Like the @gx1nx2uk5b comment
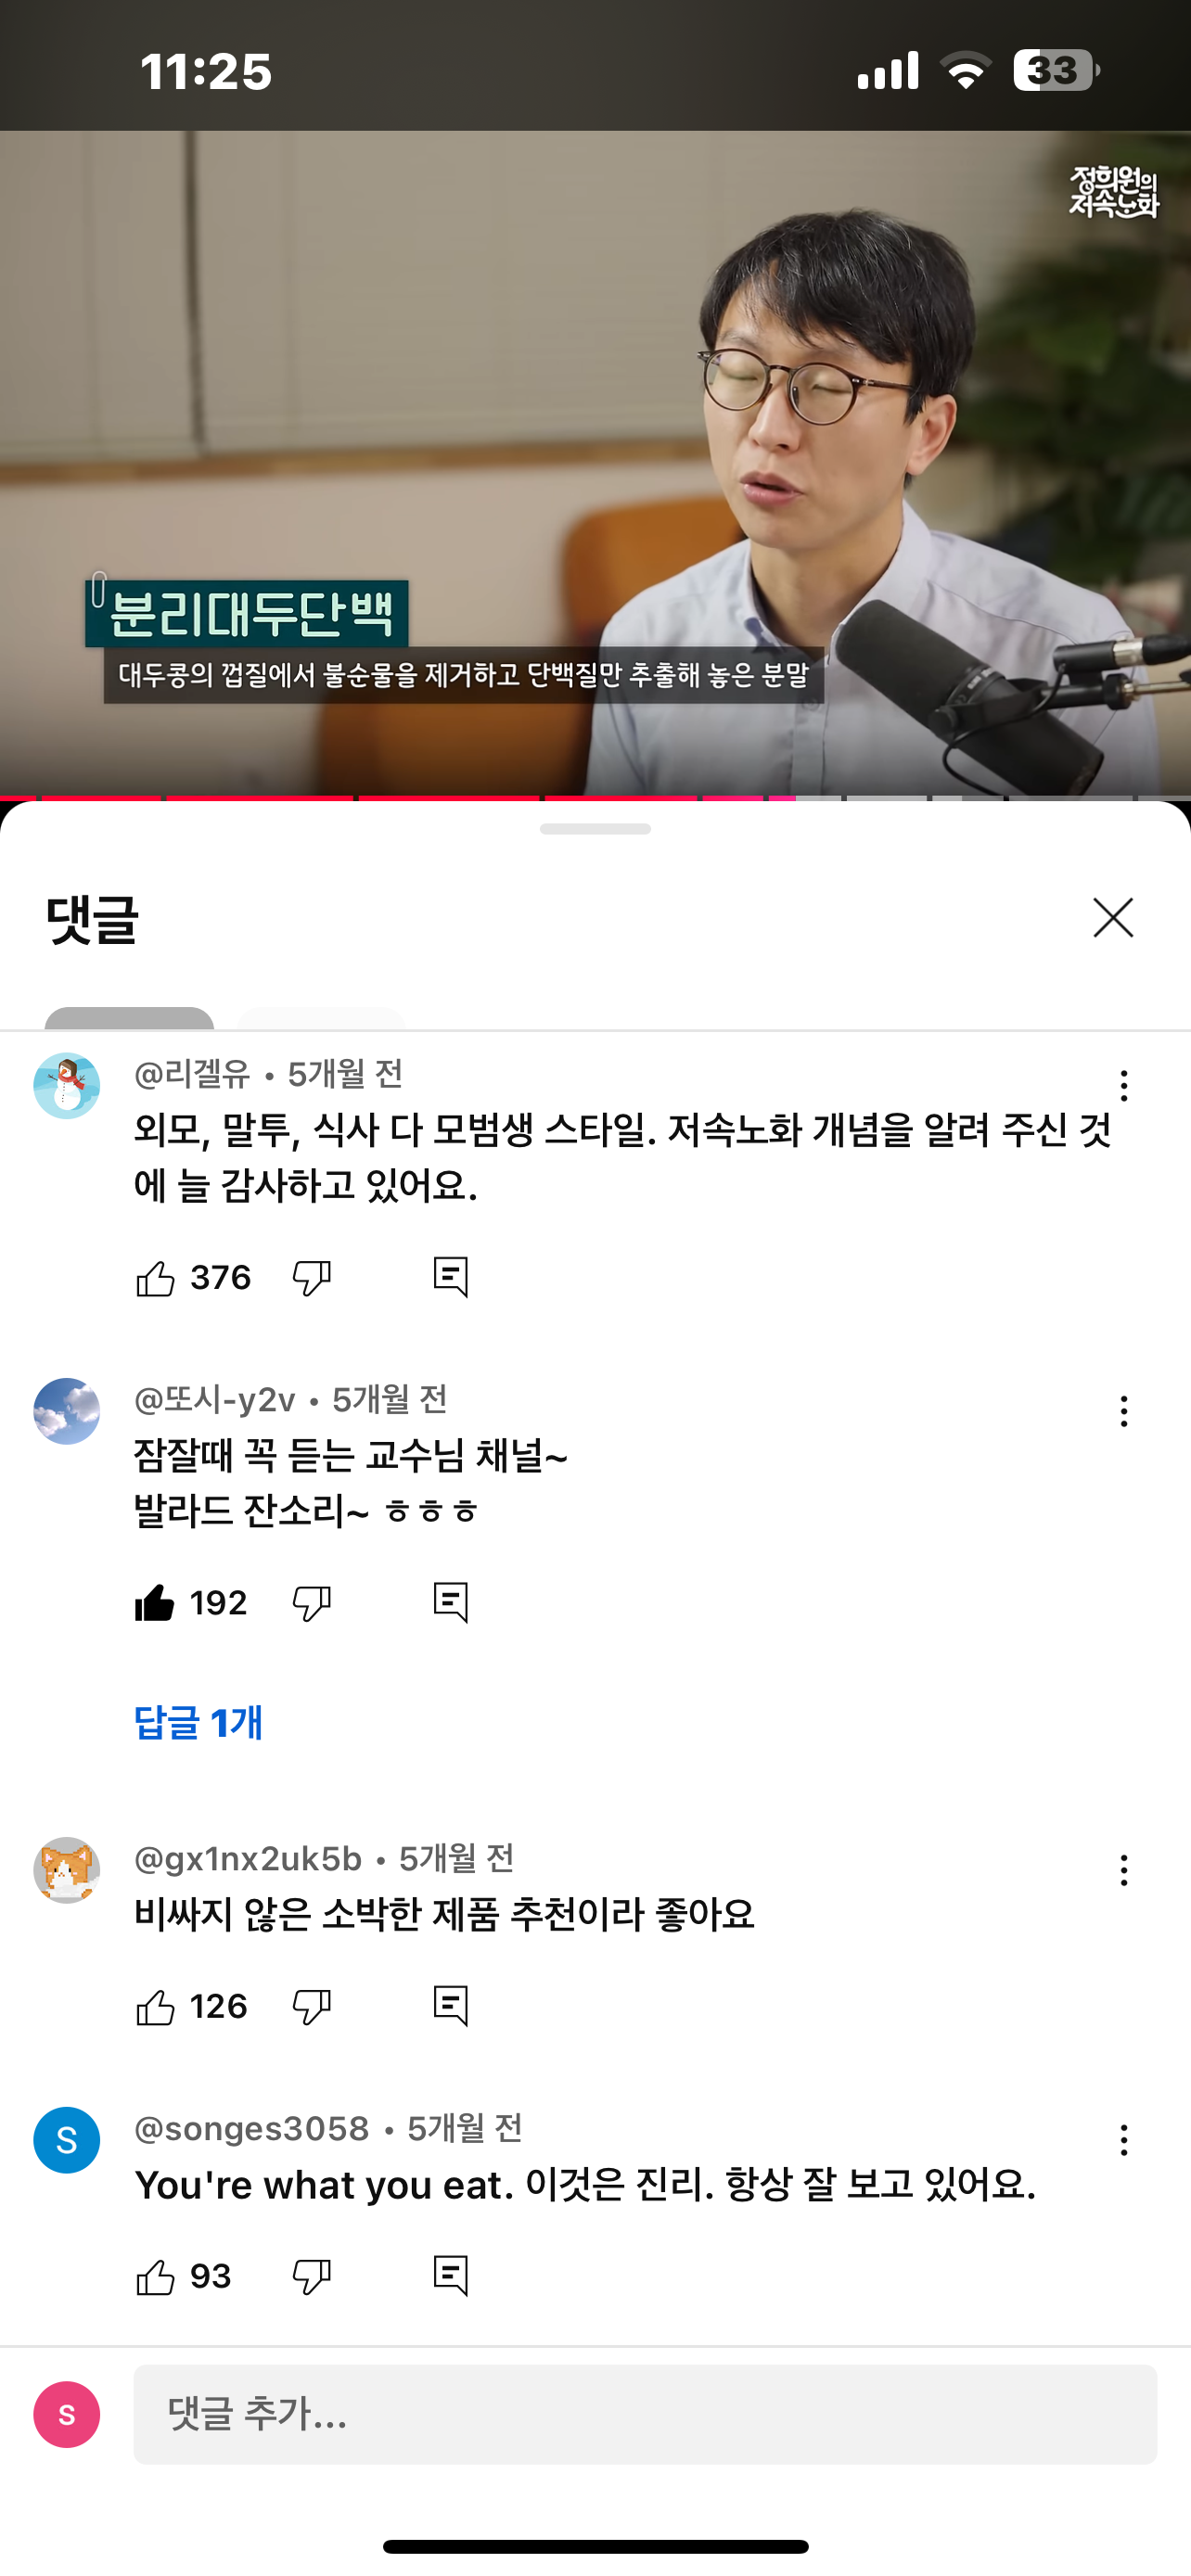1191x2576 pixels. coord(155,2006)
